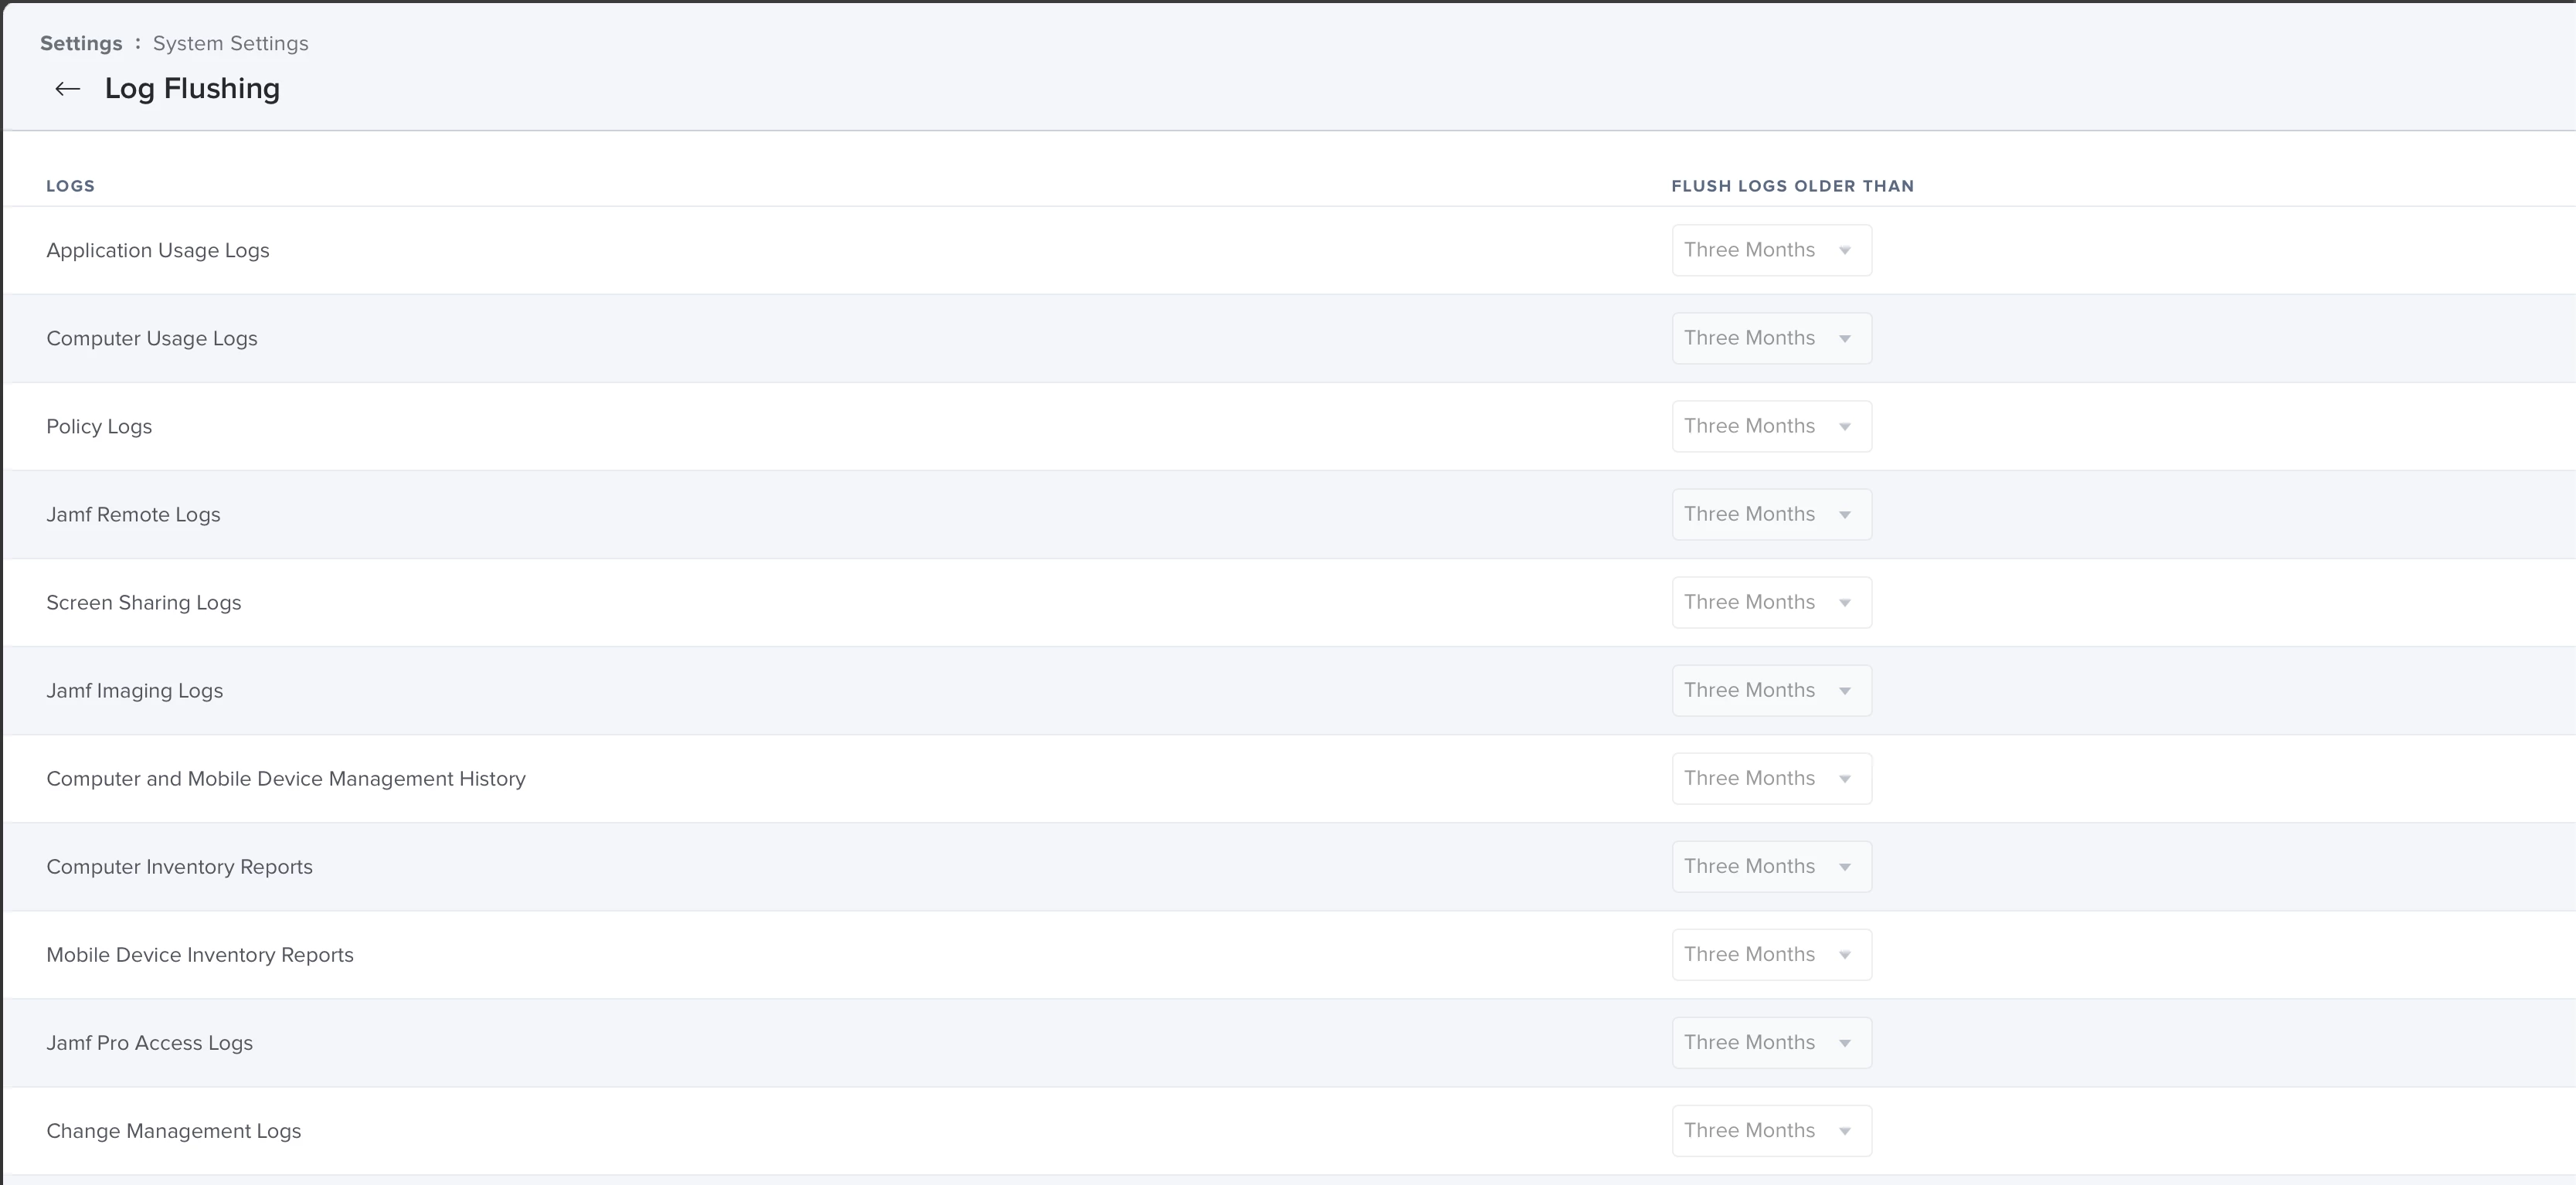Viewport: 2576px width, 1185px height.
Task: Open Jamf Pro Access Logs dropdown
Action: point(1770,1042)
